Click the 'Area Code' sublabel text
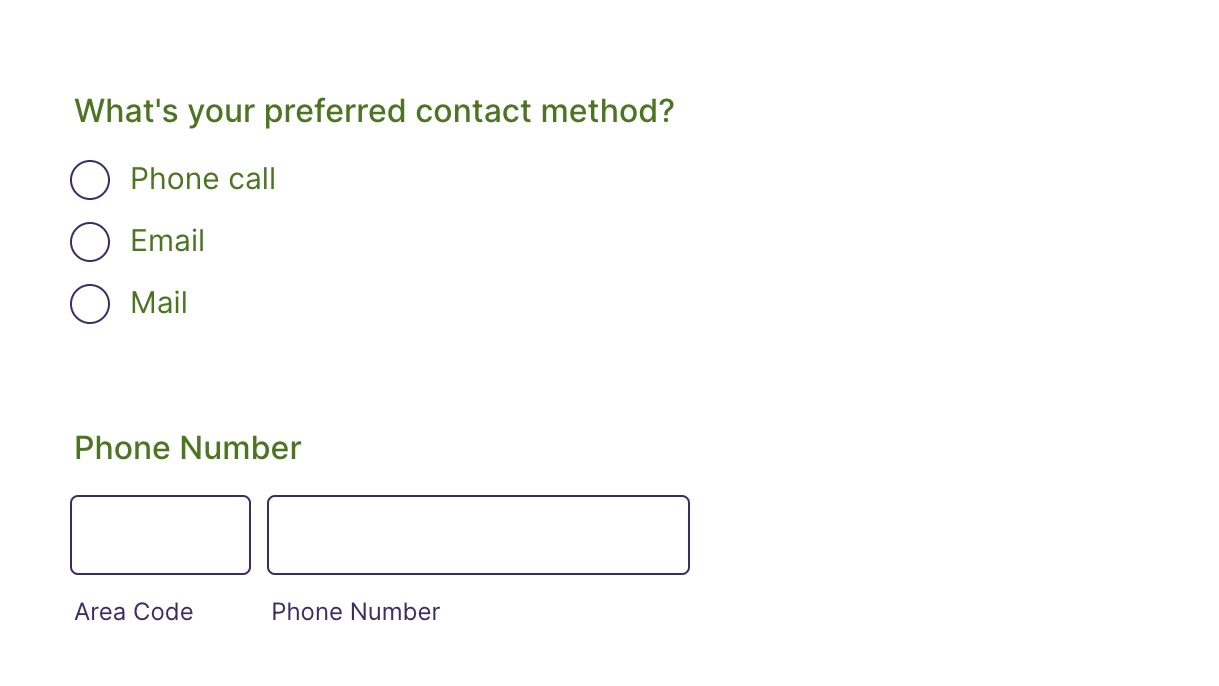 click(x=134, y=612)
